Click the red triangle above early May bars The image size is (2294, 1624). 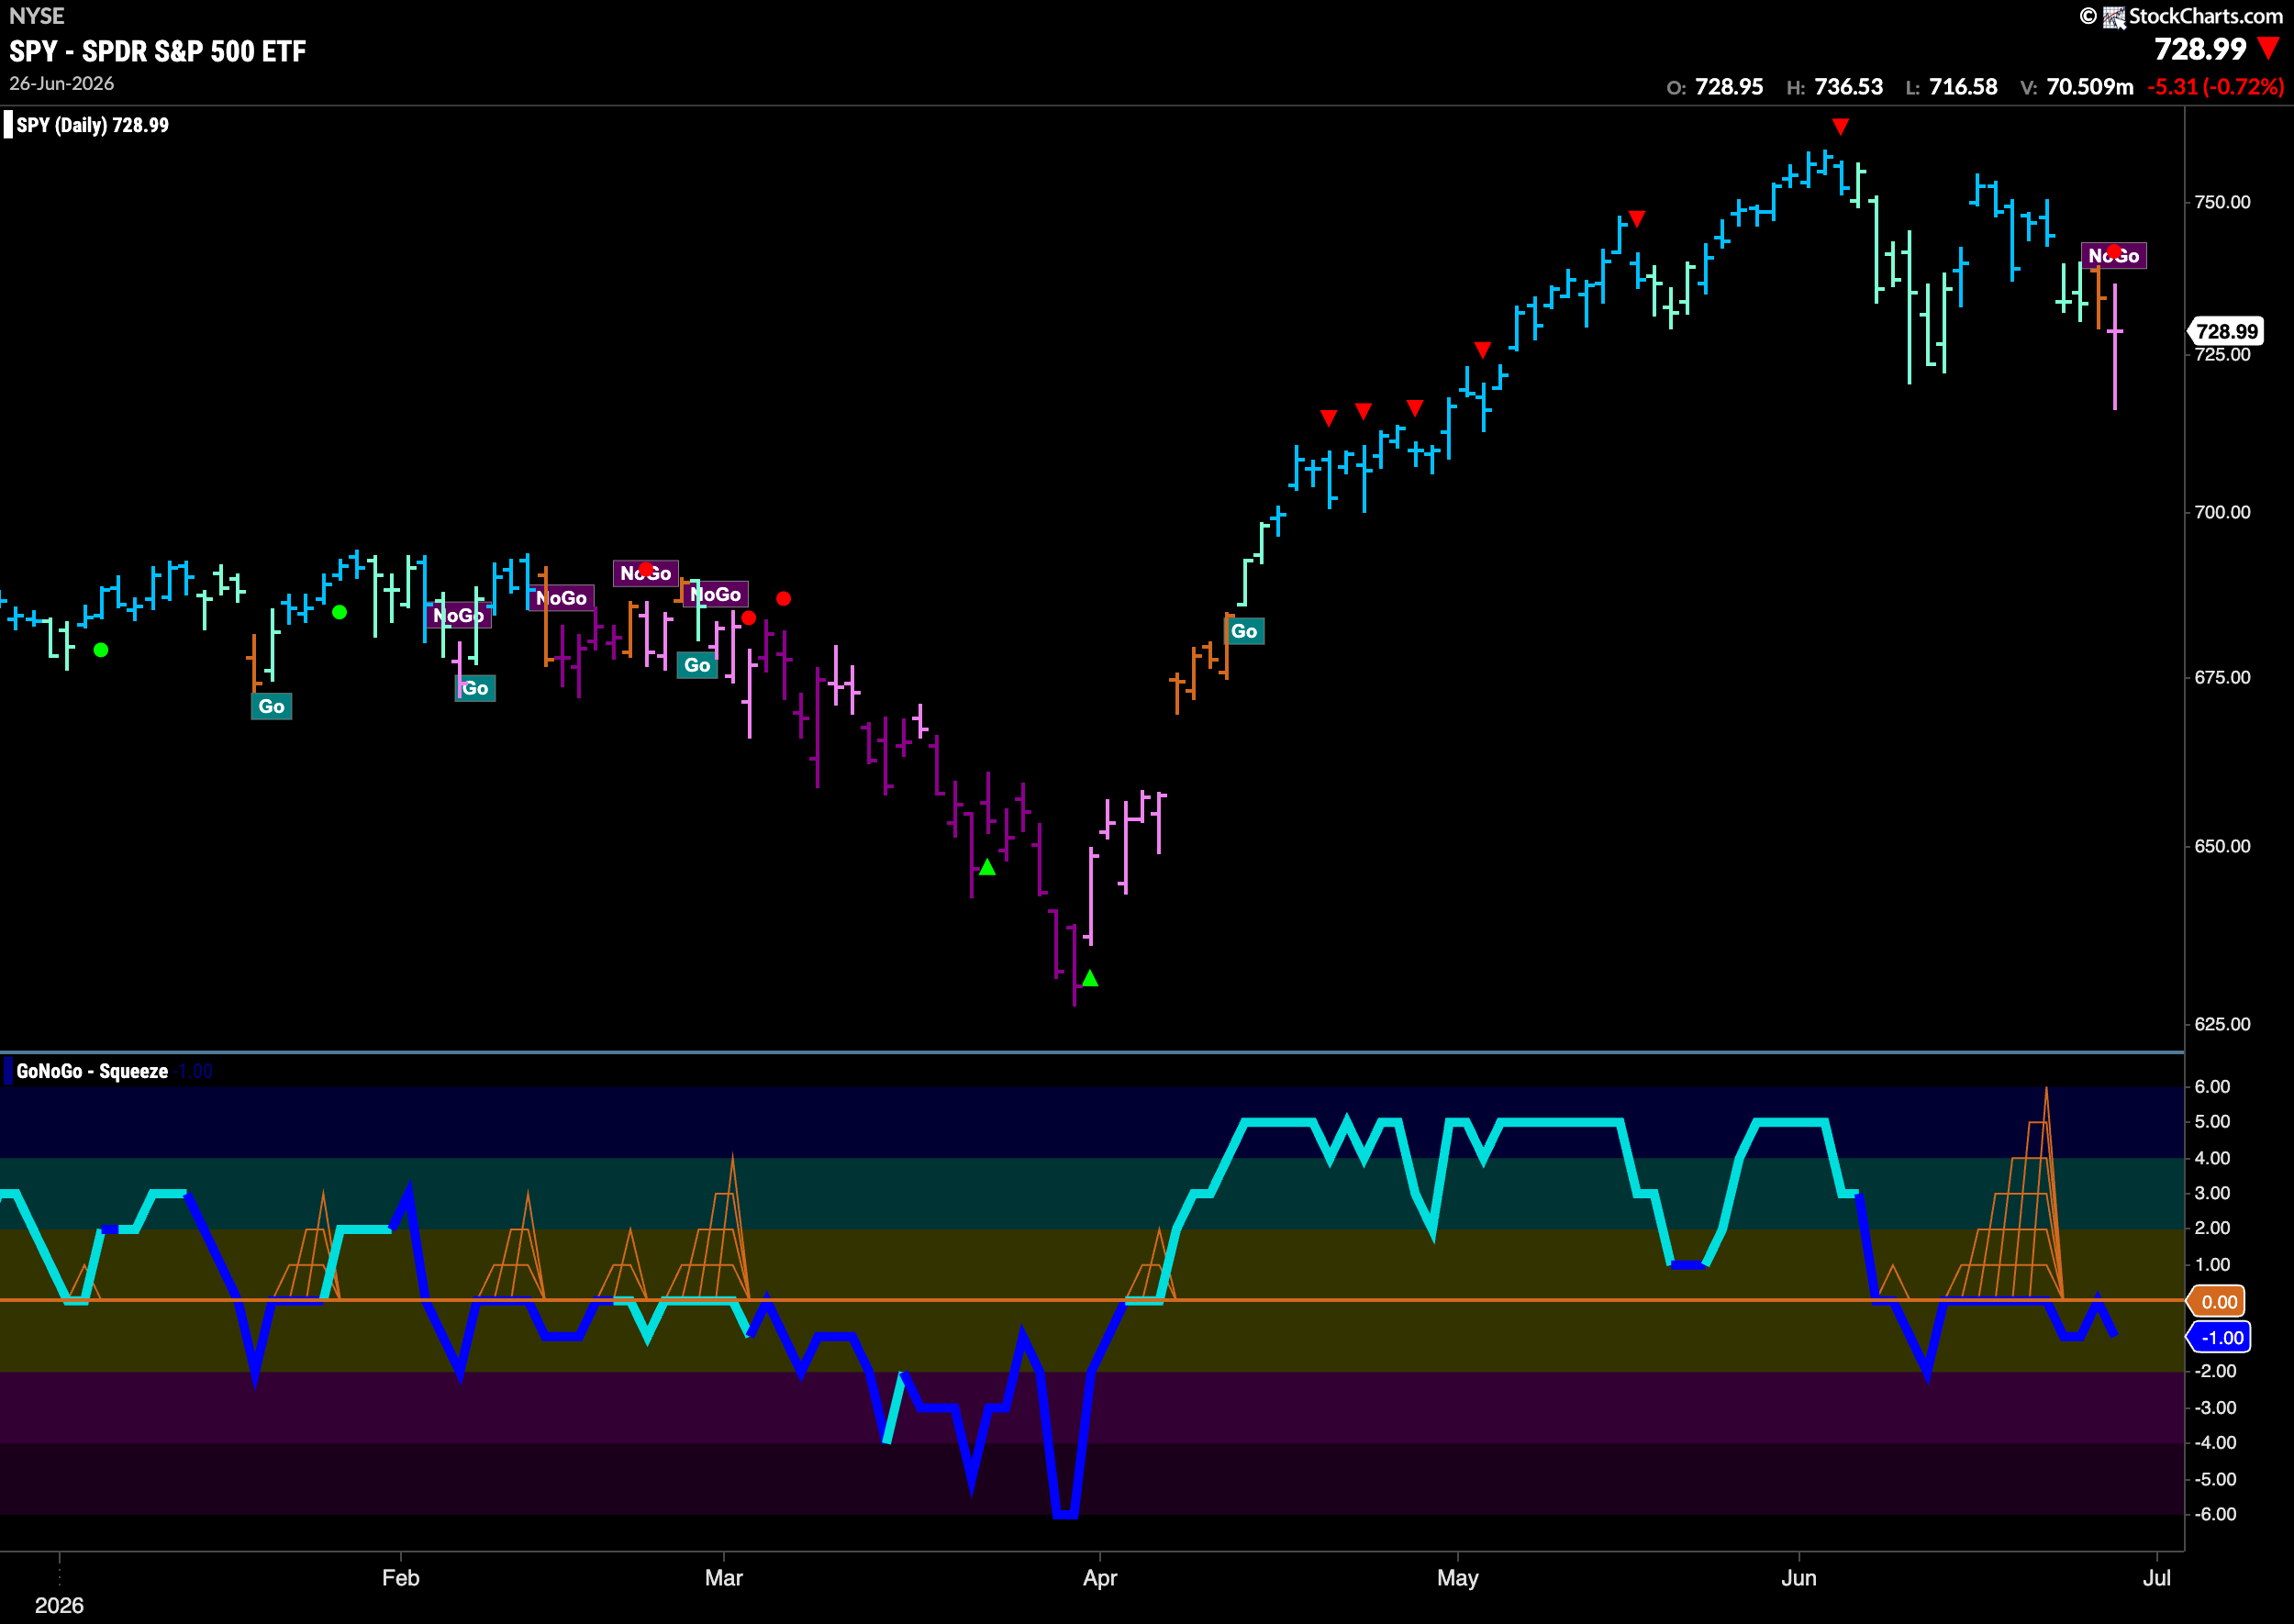[x=1483, y=350]
